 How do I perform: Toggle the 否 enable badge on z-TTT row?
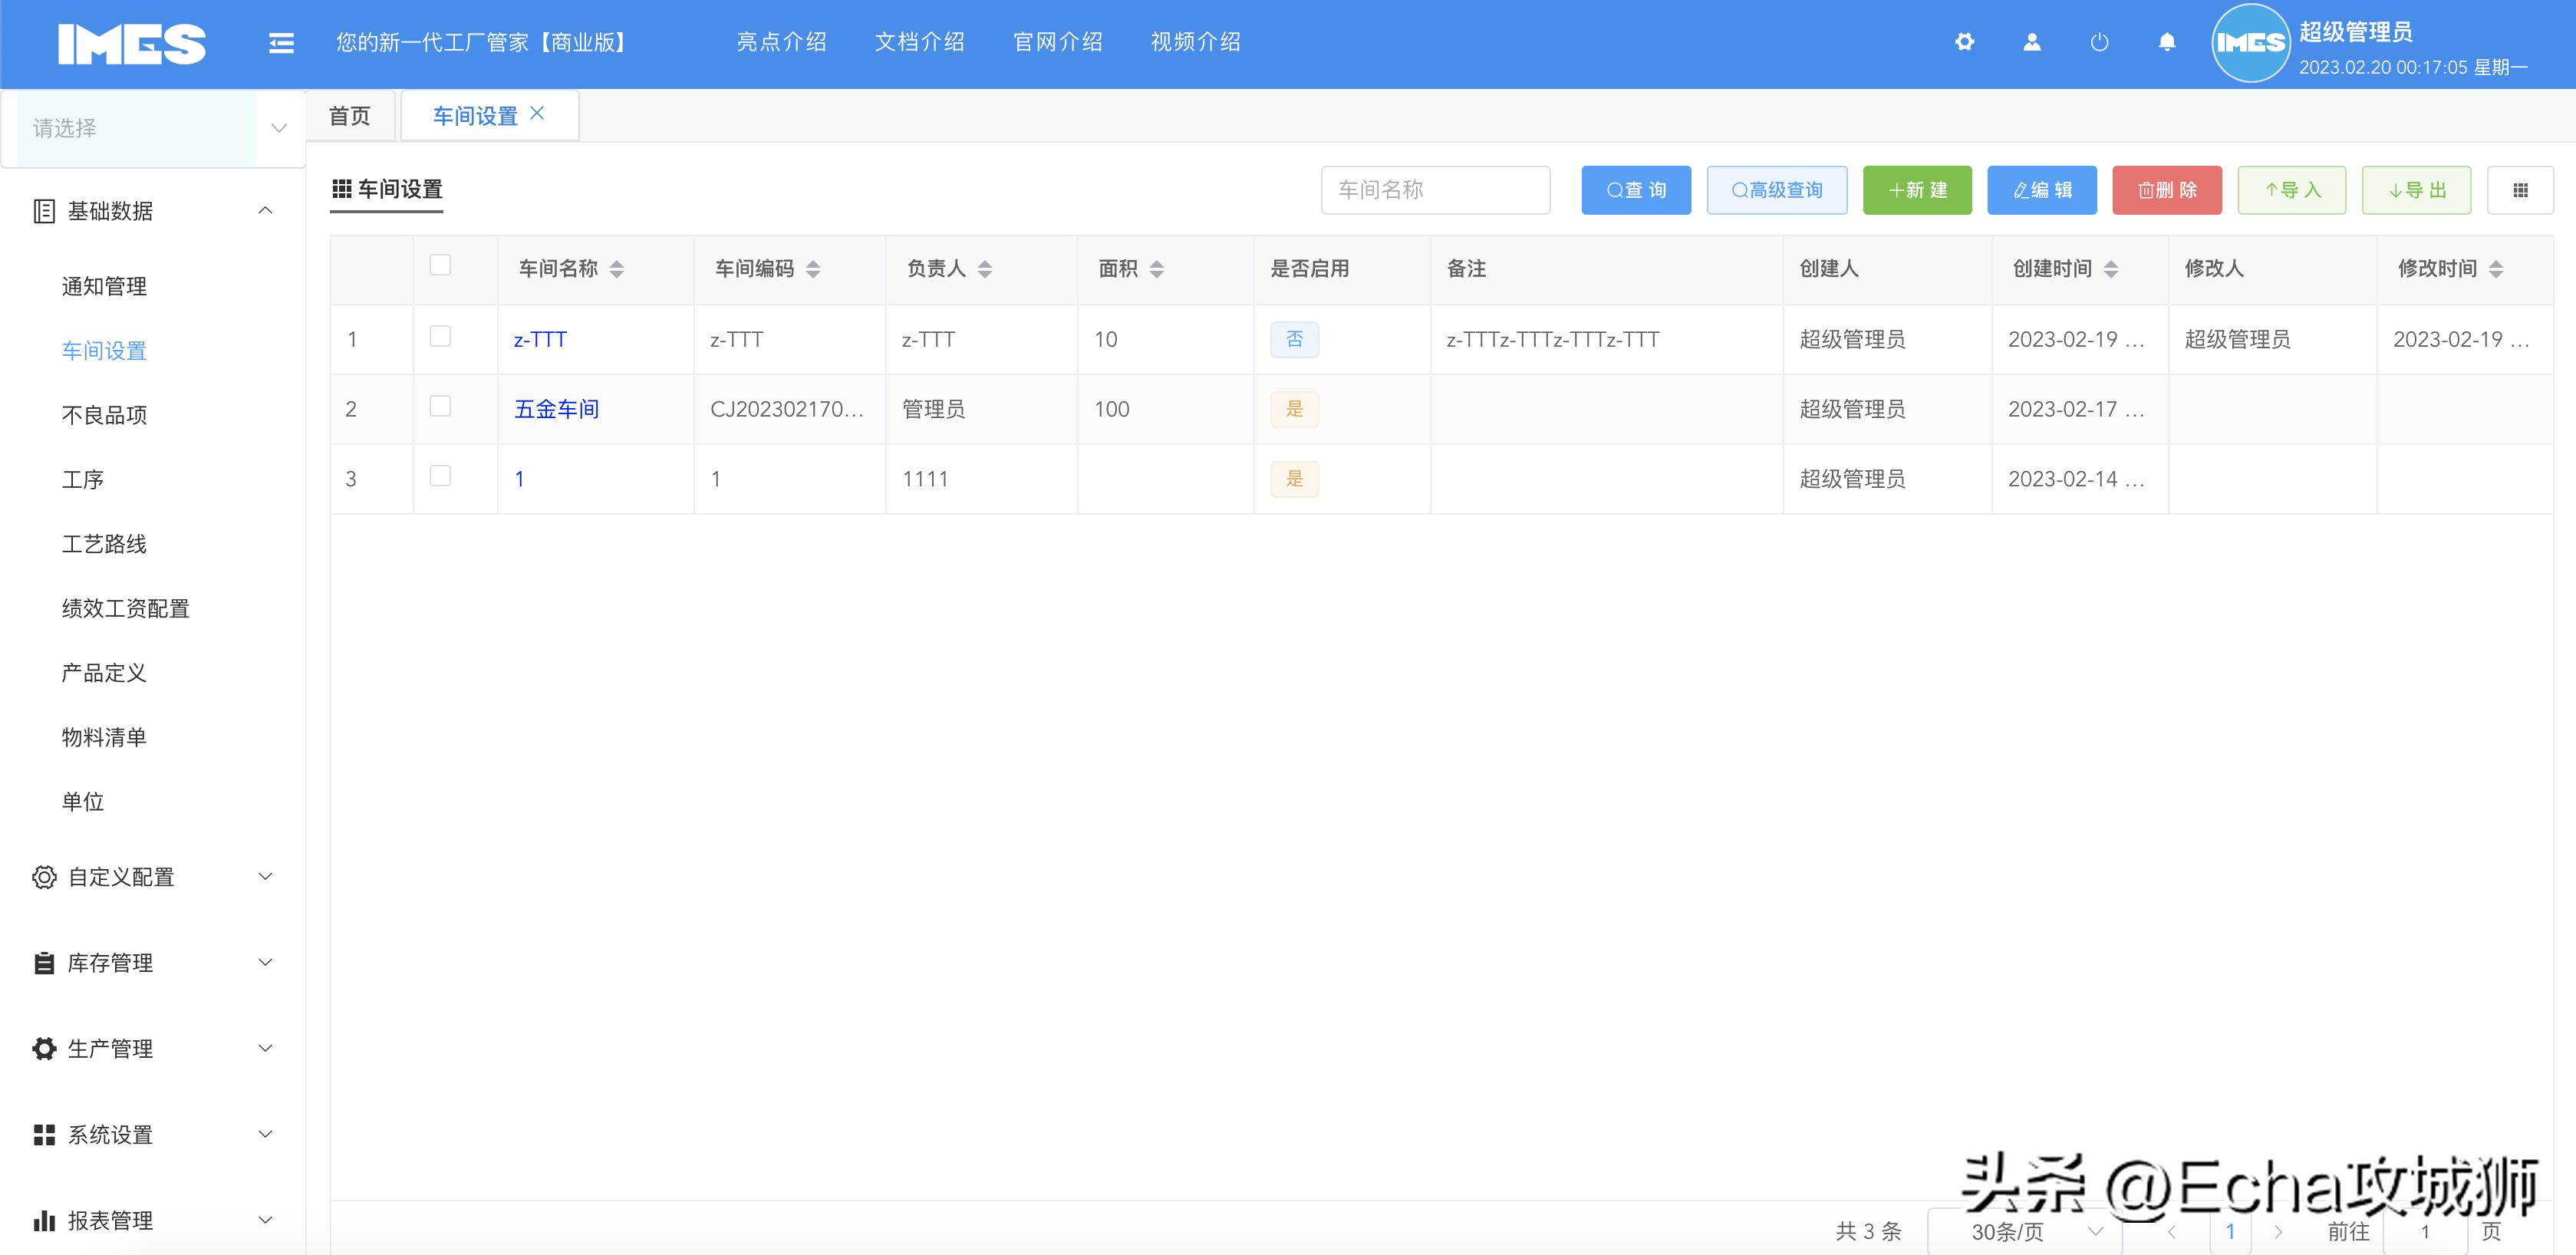[x=1294, y=339]
